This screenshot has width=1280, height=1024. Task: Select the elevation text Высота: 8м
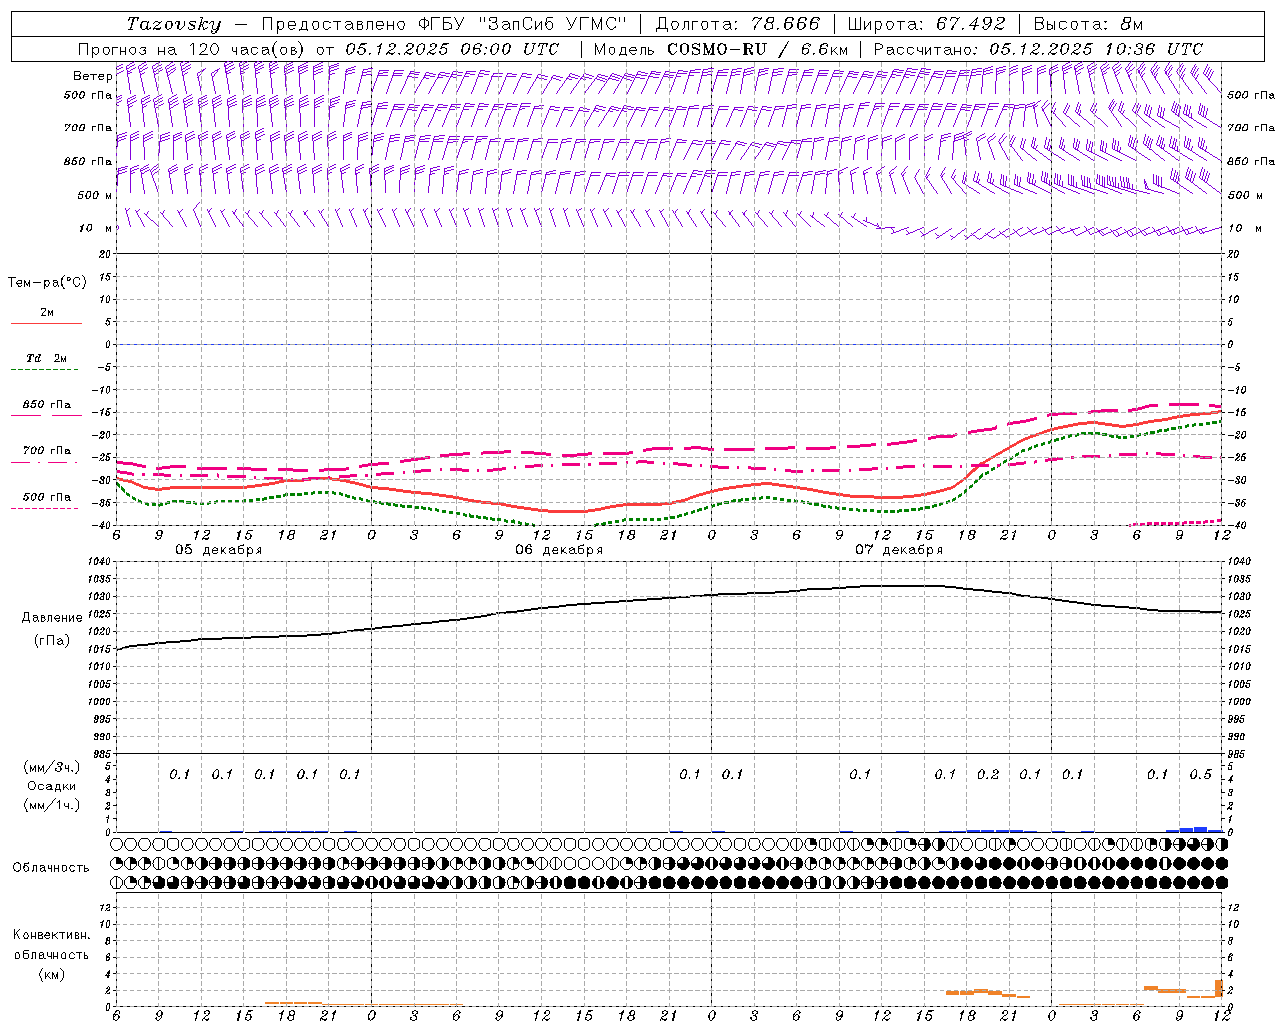click(1088, 24)
